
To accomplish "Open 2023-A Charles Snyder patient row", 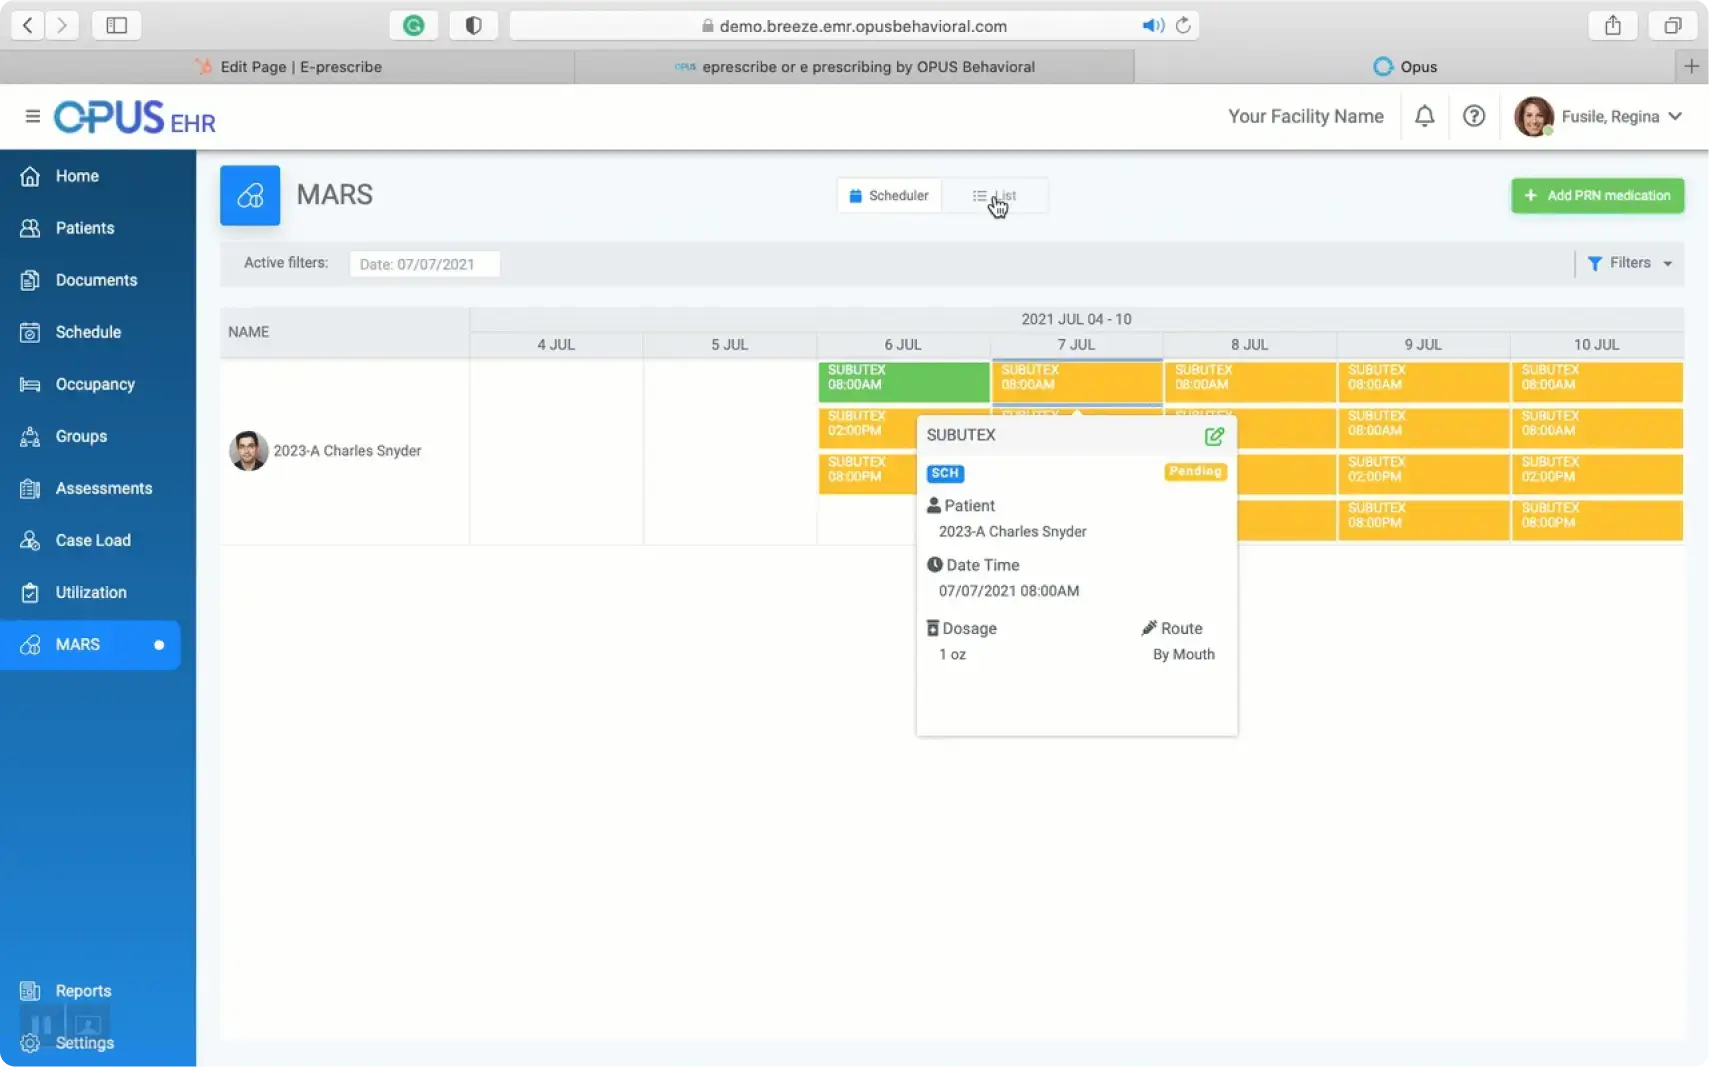I will coord(347,451).
